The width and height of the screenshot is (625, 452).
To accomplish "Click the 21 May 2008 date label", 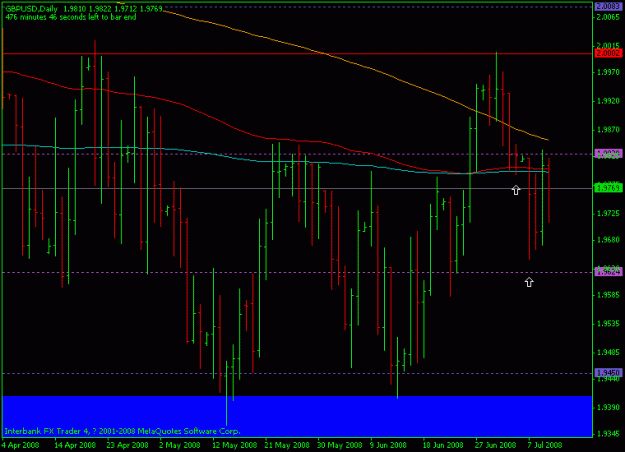I will coord(287,445).
